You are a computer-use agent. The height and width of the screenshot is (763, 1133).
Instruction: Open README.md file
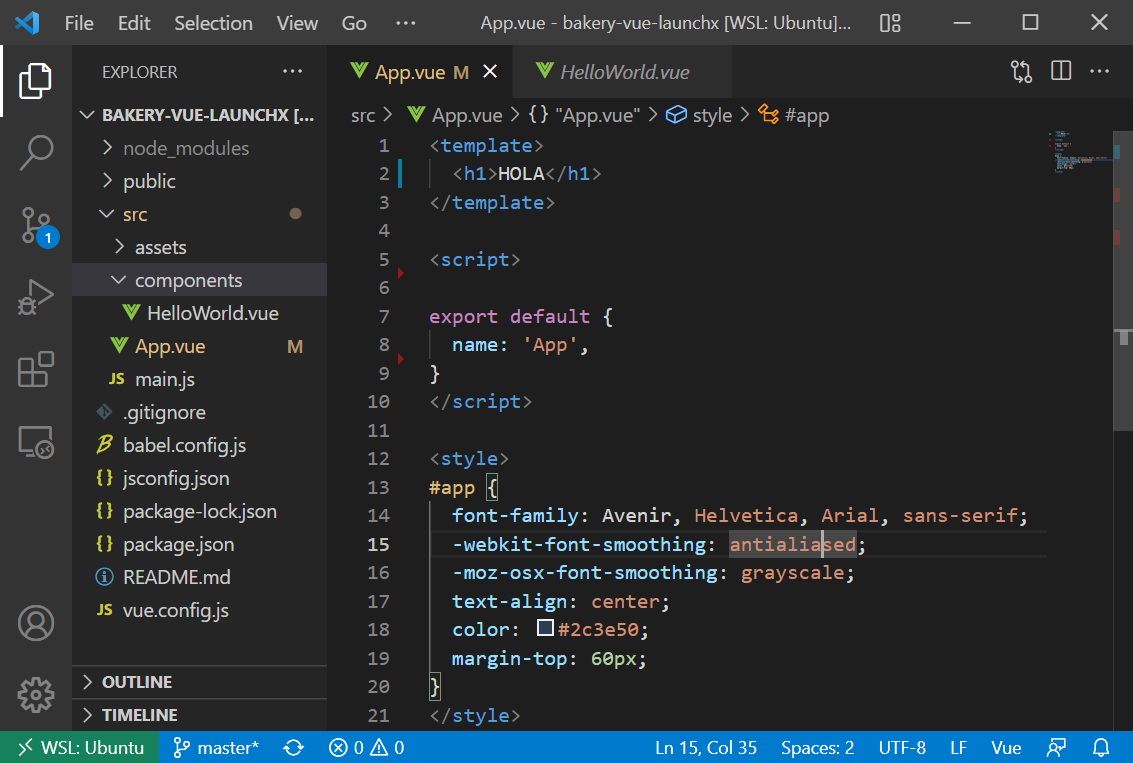[x=200, y=577]
